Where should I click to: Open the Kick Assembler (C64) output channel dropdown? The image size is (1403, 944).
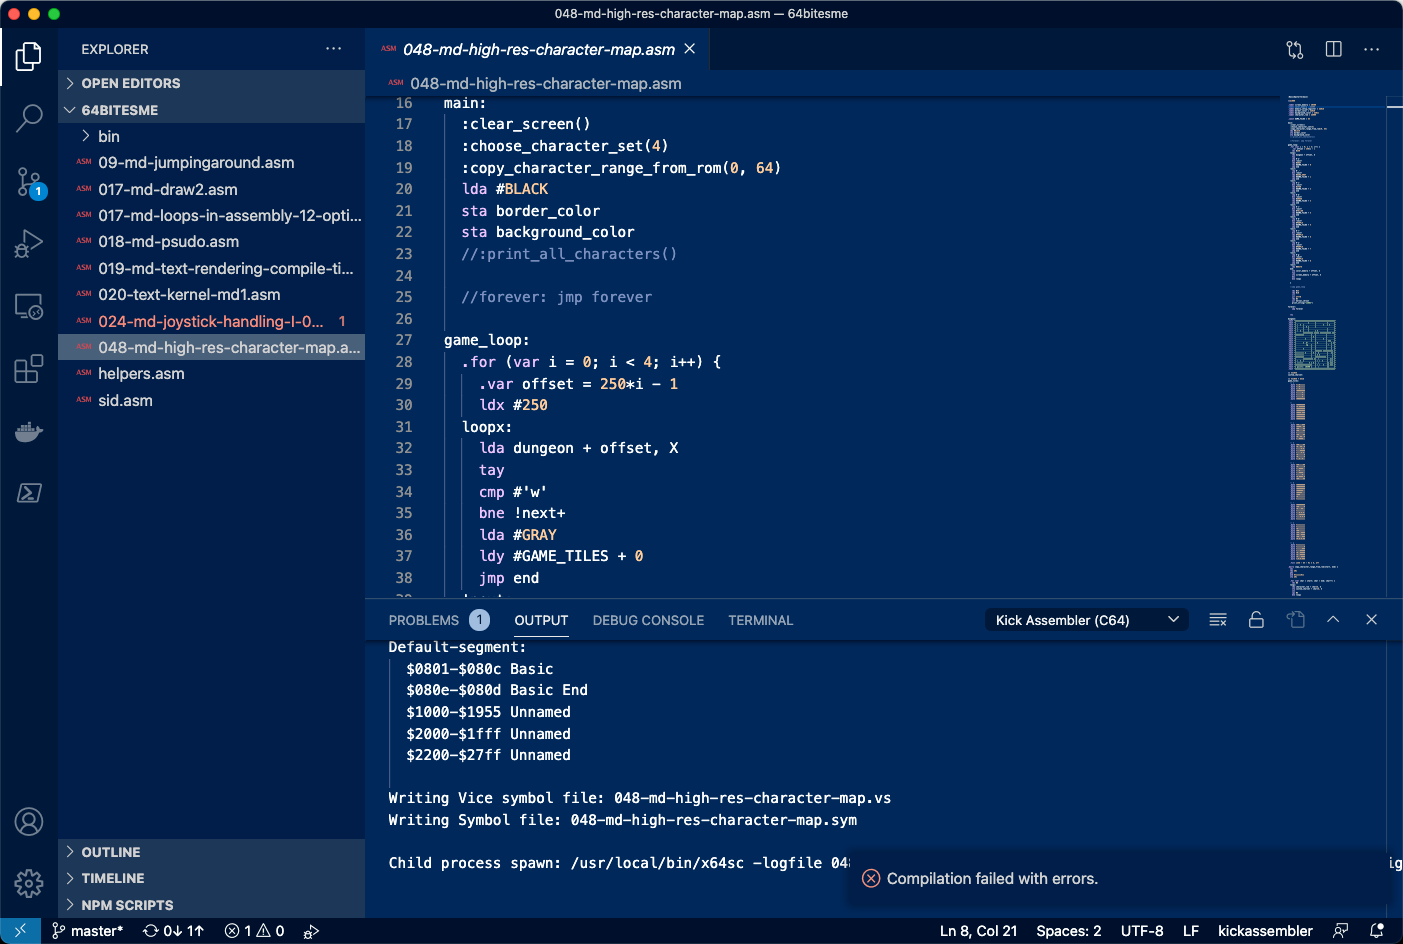click(x=1086, y=620)
